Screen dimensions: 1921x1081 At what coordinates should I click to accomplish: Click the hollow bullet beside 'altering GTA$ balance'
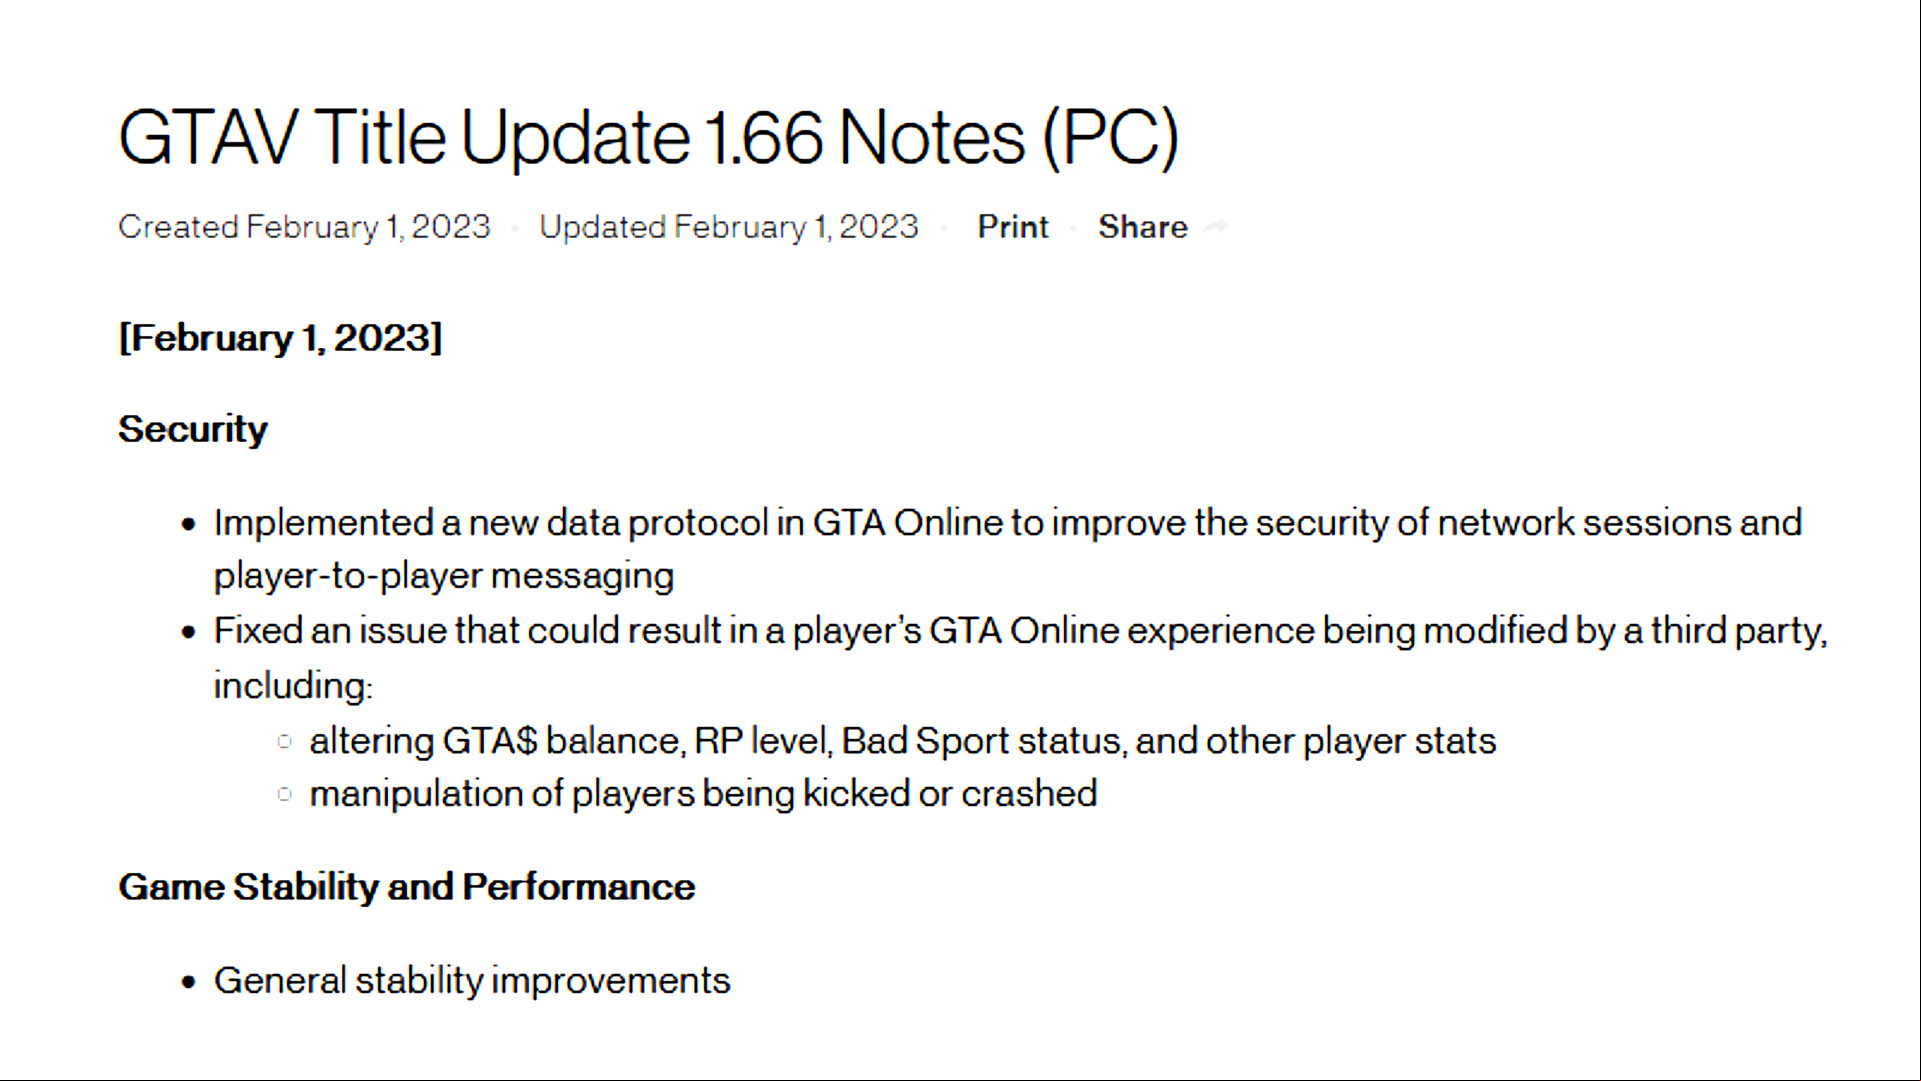[284, 742]
